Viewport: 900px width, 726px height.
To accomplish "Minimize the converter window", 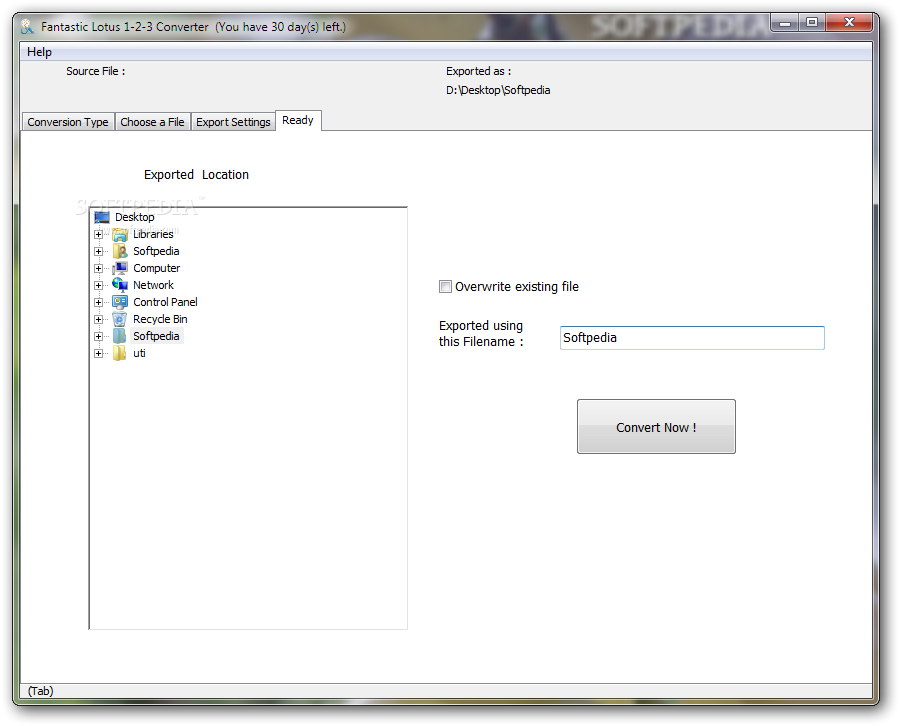I will [785, 23].
